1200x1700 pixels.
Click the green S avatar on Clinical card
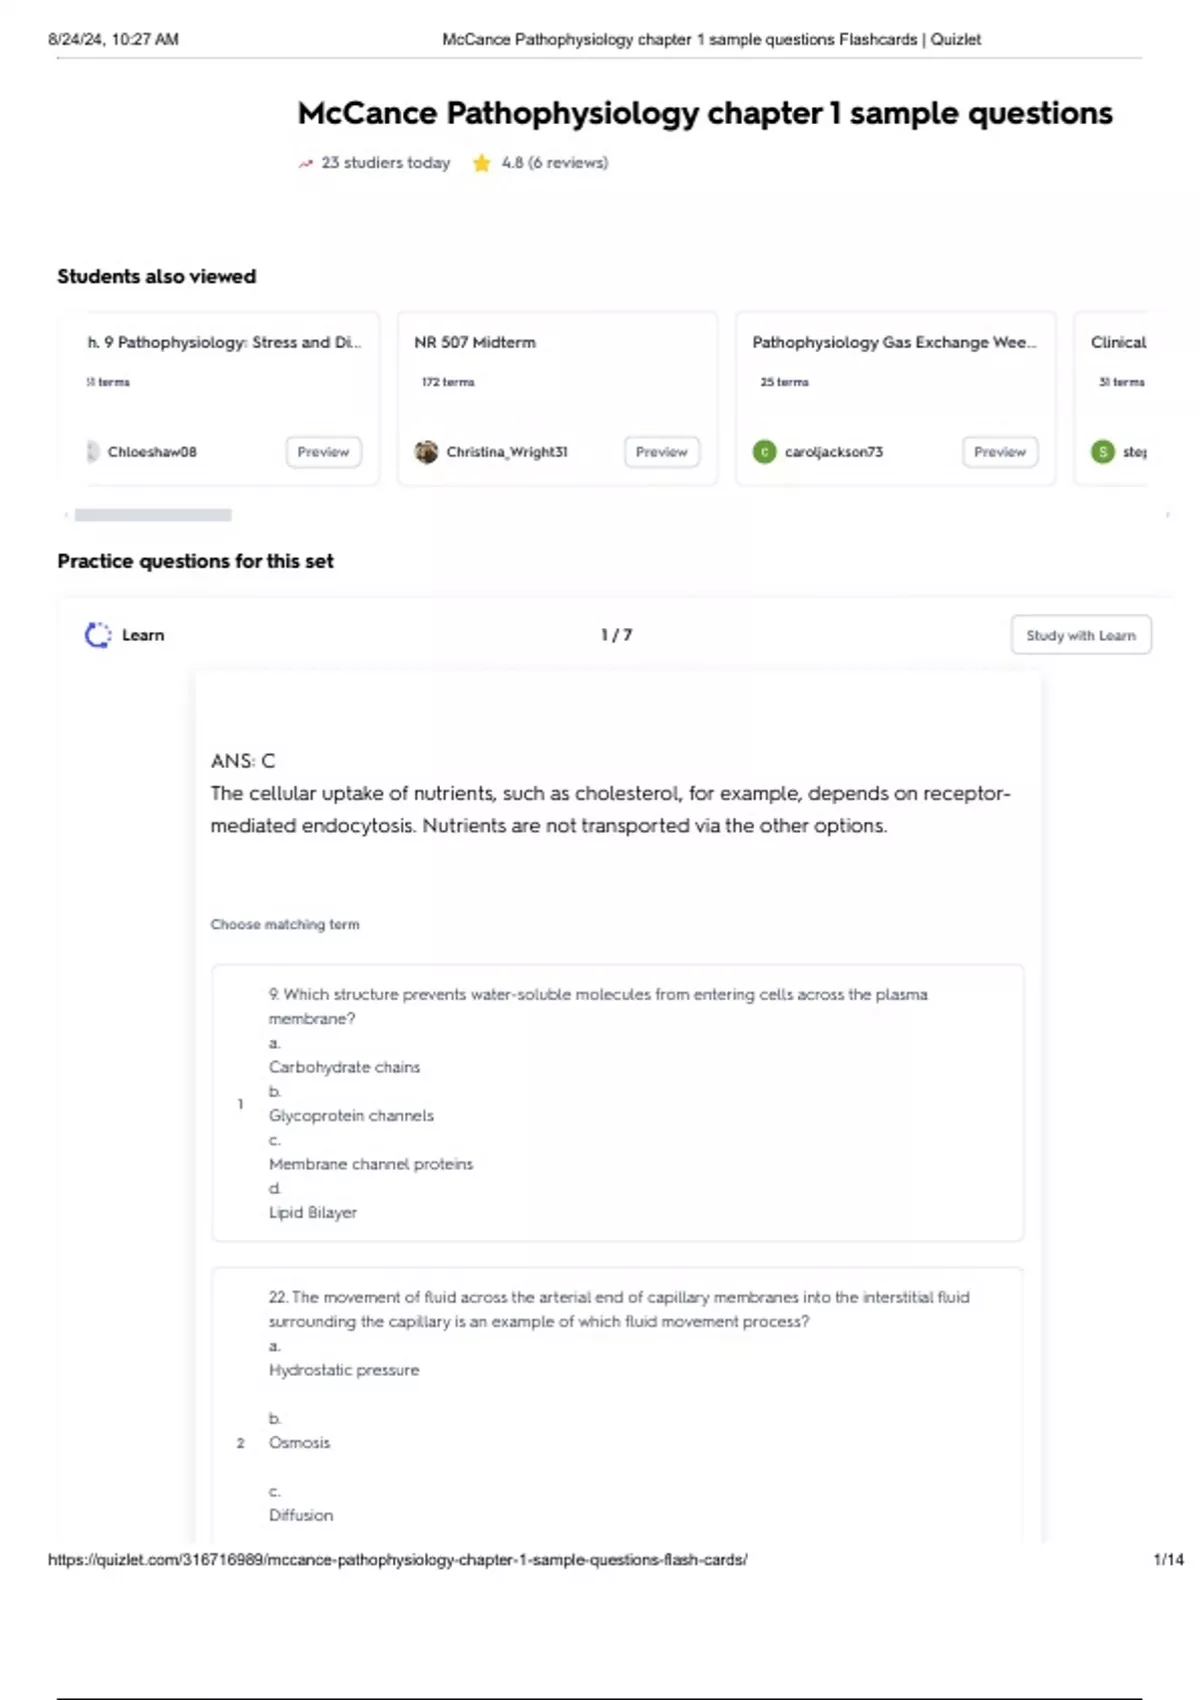tap(1102, 452)
